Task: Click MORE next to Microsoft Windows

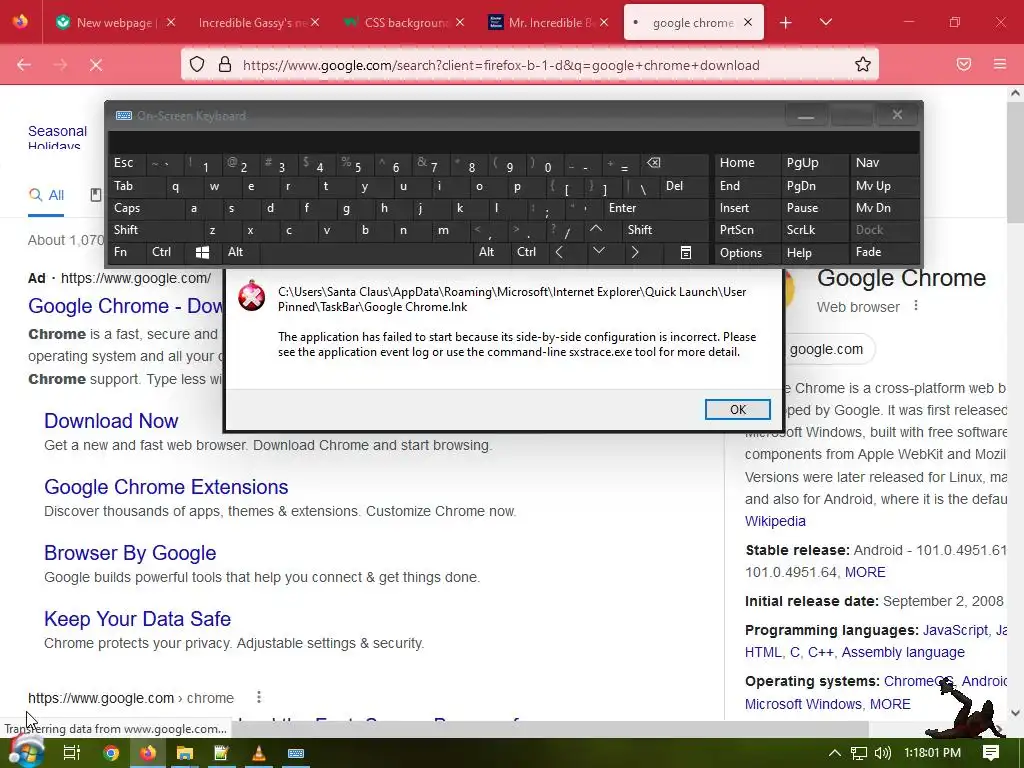Action: coord(889,704)
